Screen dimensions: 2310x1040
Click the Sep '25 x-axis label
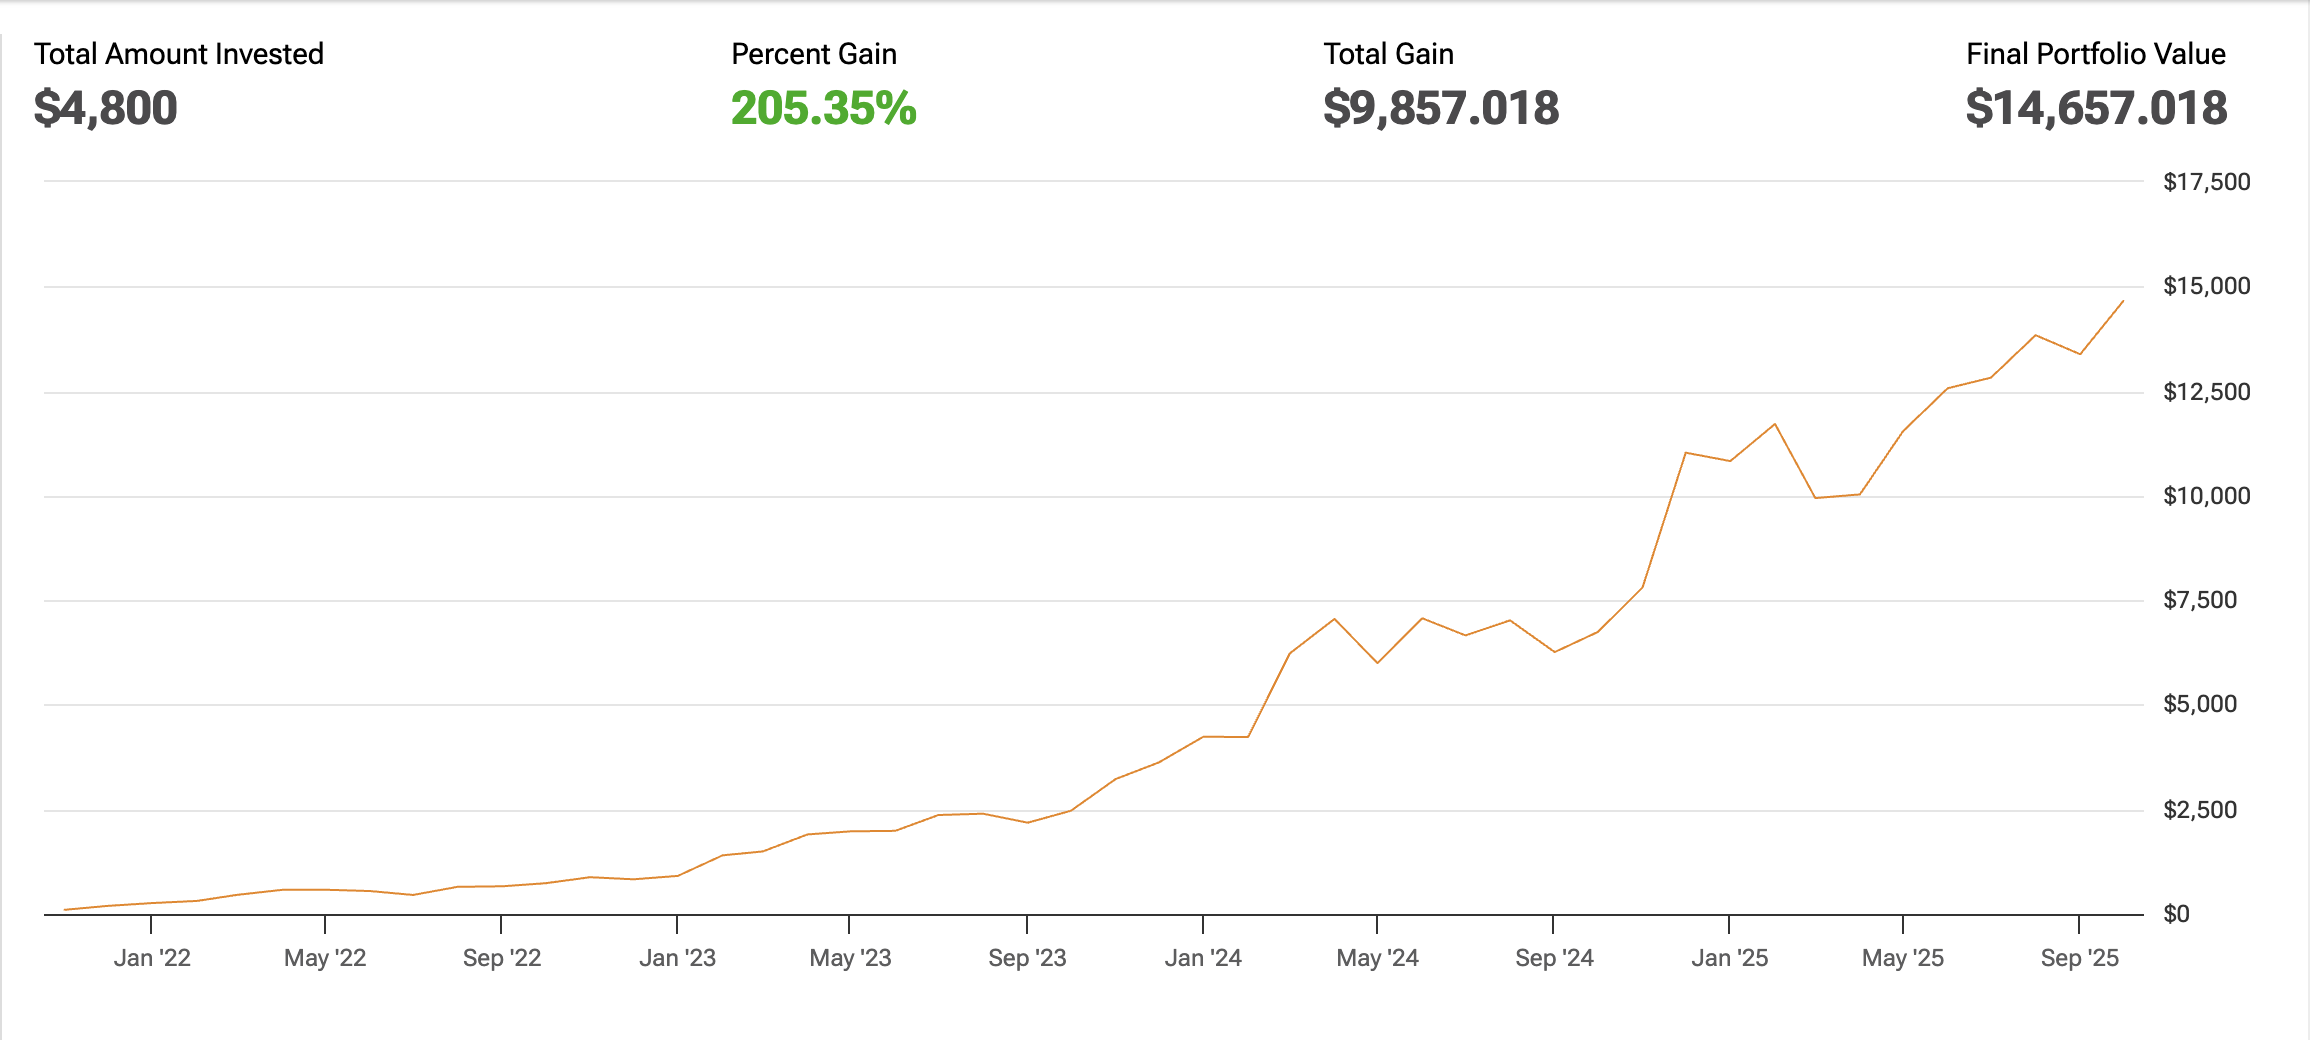[2079, 958]
